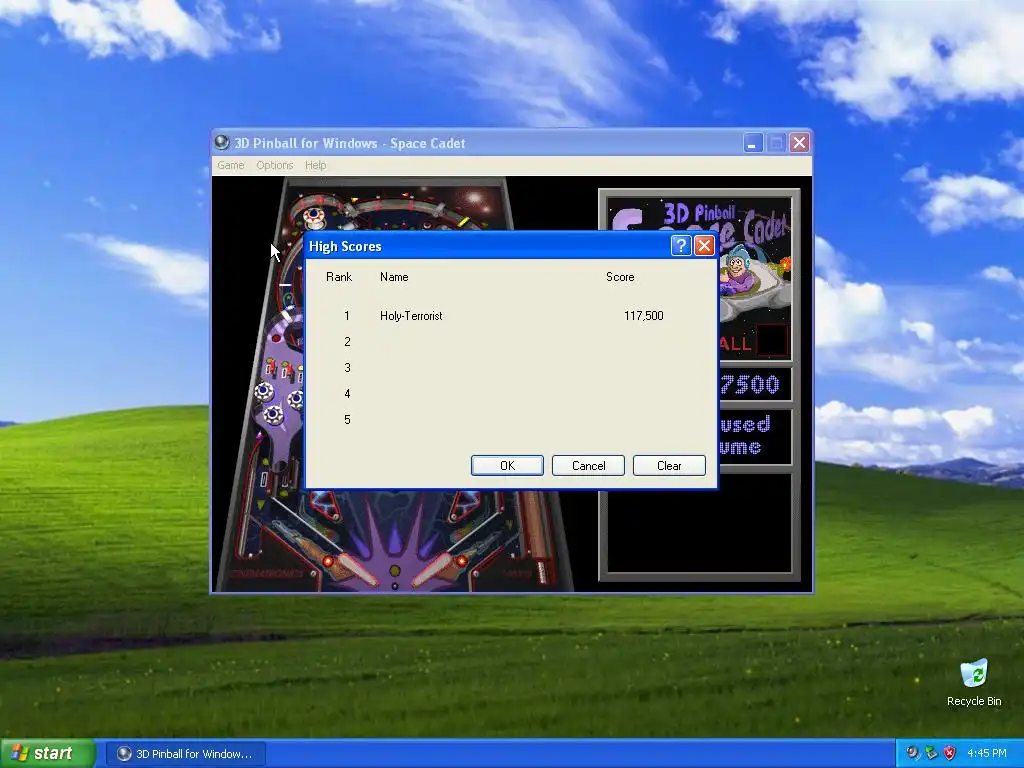This screenshot has height=768, width=1024.
Task: Click the Rank column header
Action: 339,277
